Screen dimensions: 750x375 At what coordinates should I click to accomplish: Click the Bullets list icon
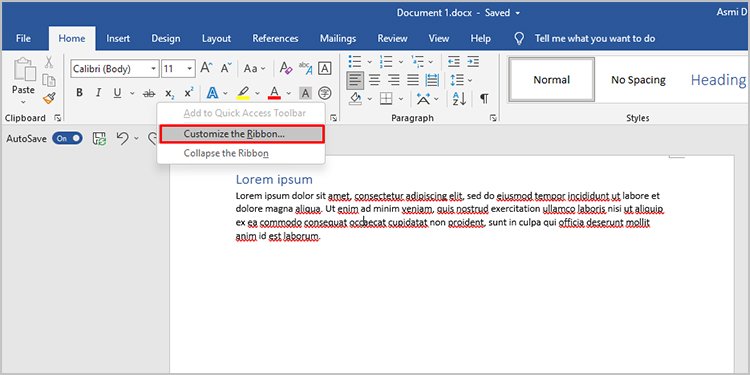(355, 62)
